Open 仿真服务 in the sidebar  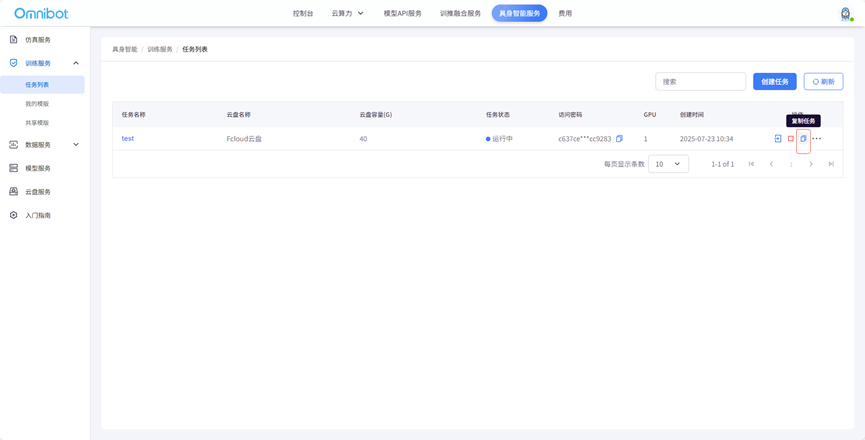(x=38, y=40)
